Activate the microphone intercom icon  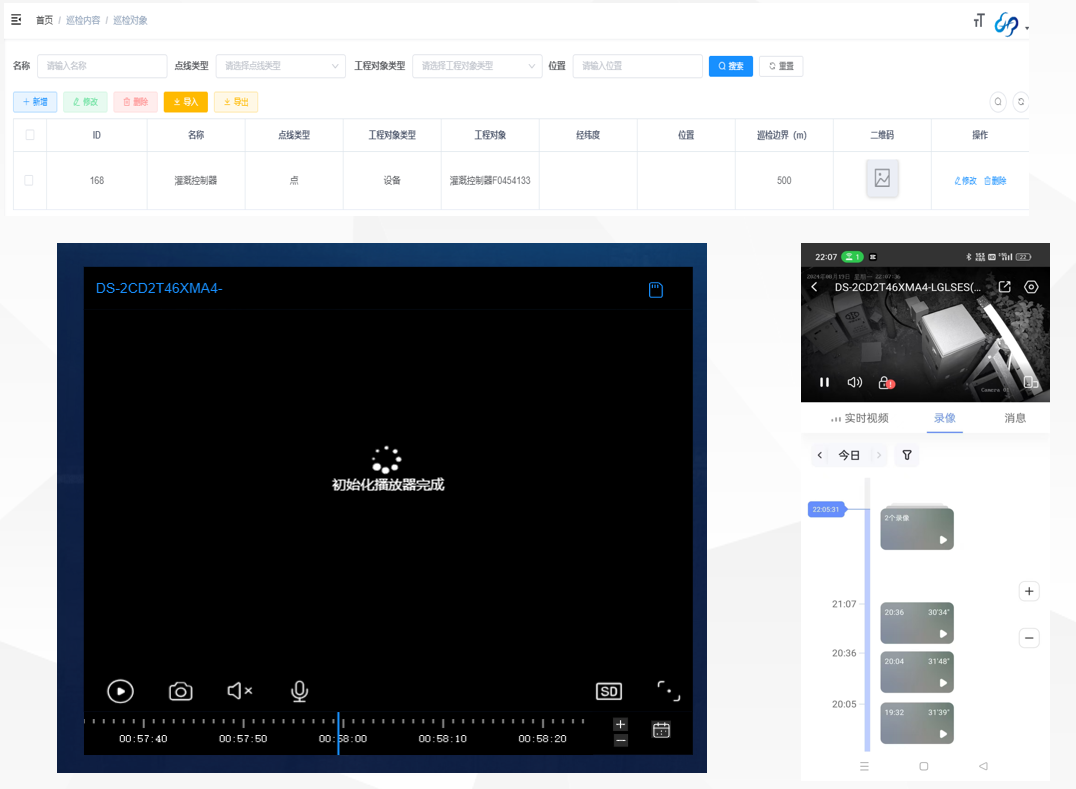[x=299, y=691]
